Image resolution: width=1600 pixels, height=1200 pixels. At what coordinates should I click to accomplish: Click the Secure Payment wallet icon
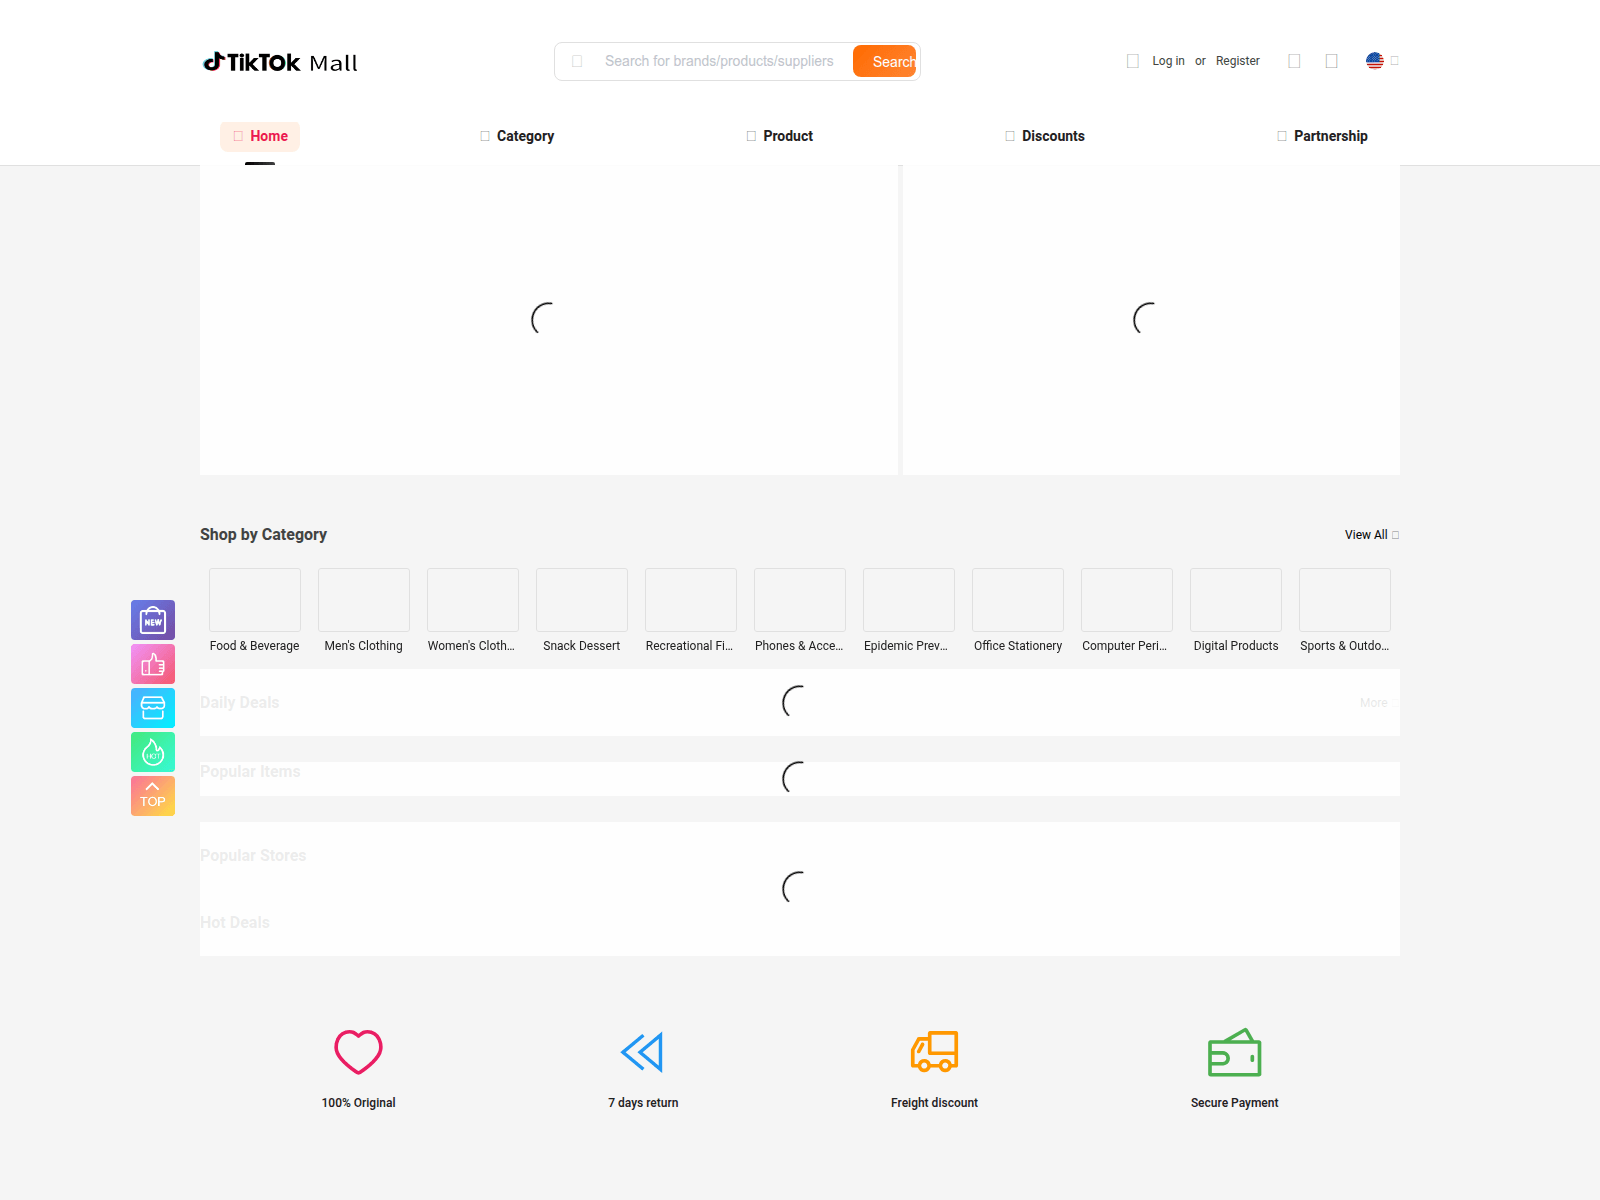click(x=1234, y=1053)
